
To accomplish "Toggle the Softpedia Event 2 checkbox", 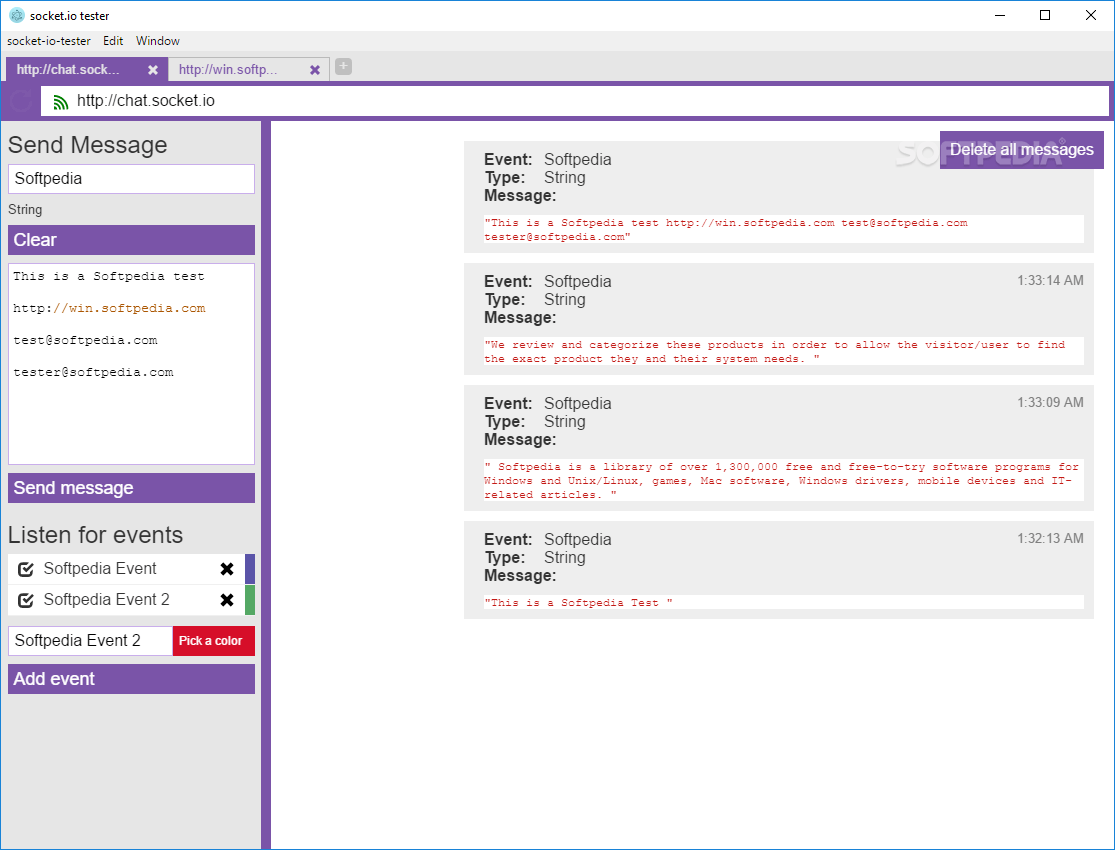I will [26, 600].
